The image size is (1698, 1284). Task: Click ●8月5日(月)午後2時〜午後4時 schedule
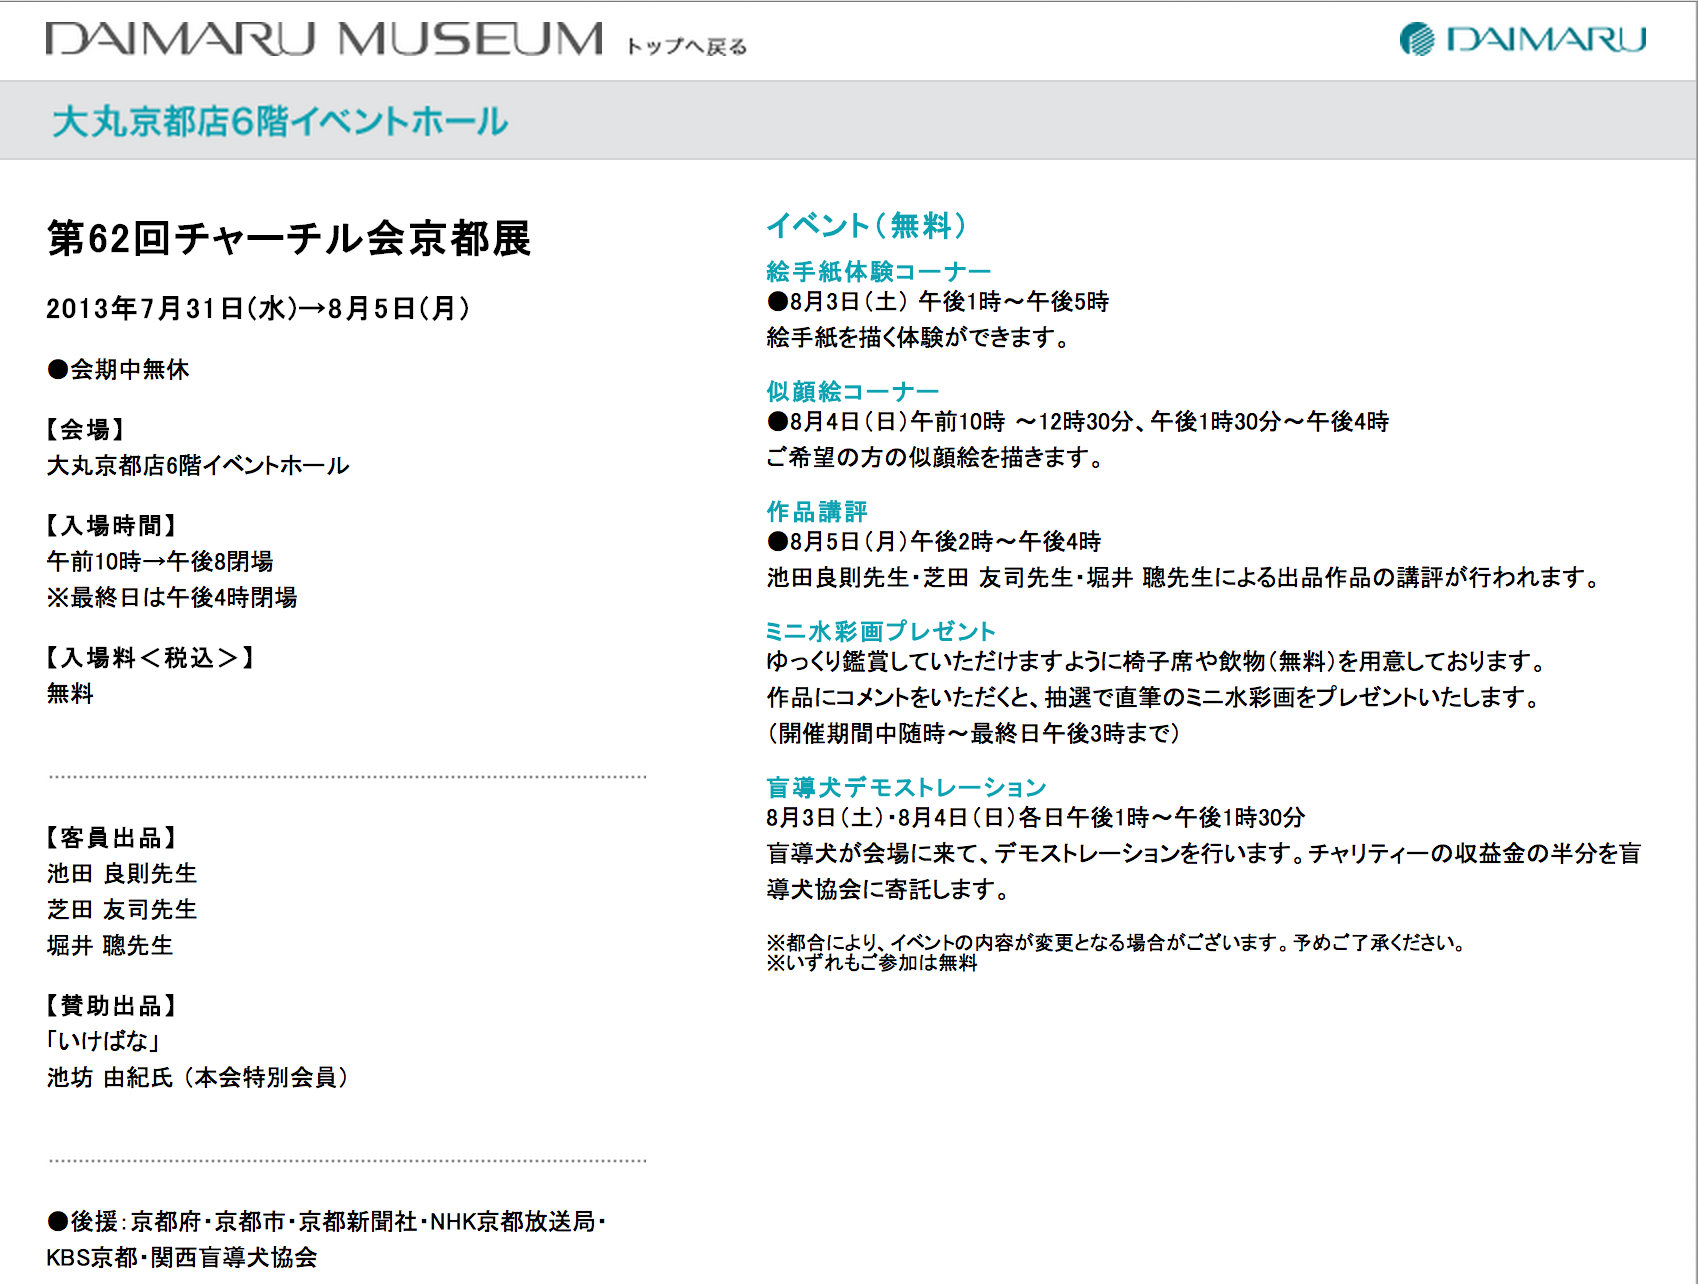[934, 541]
